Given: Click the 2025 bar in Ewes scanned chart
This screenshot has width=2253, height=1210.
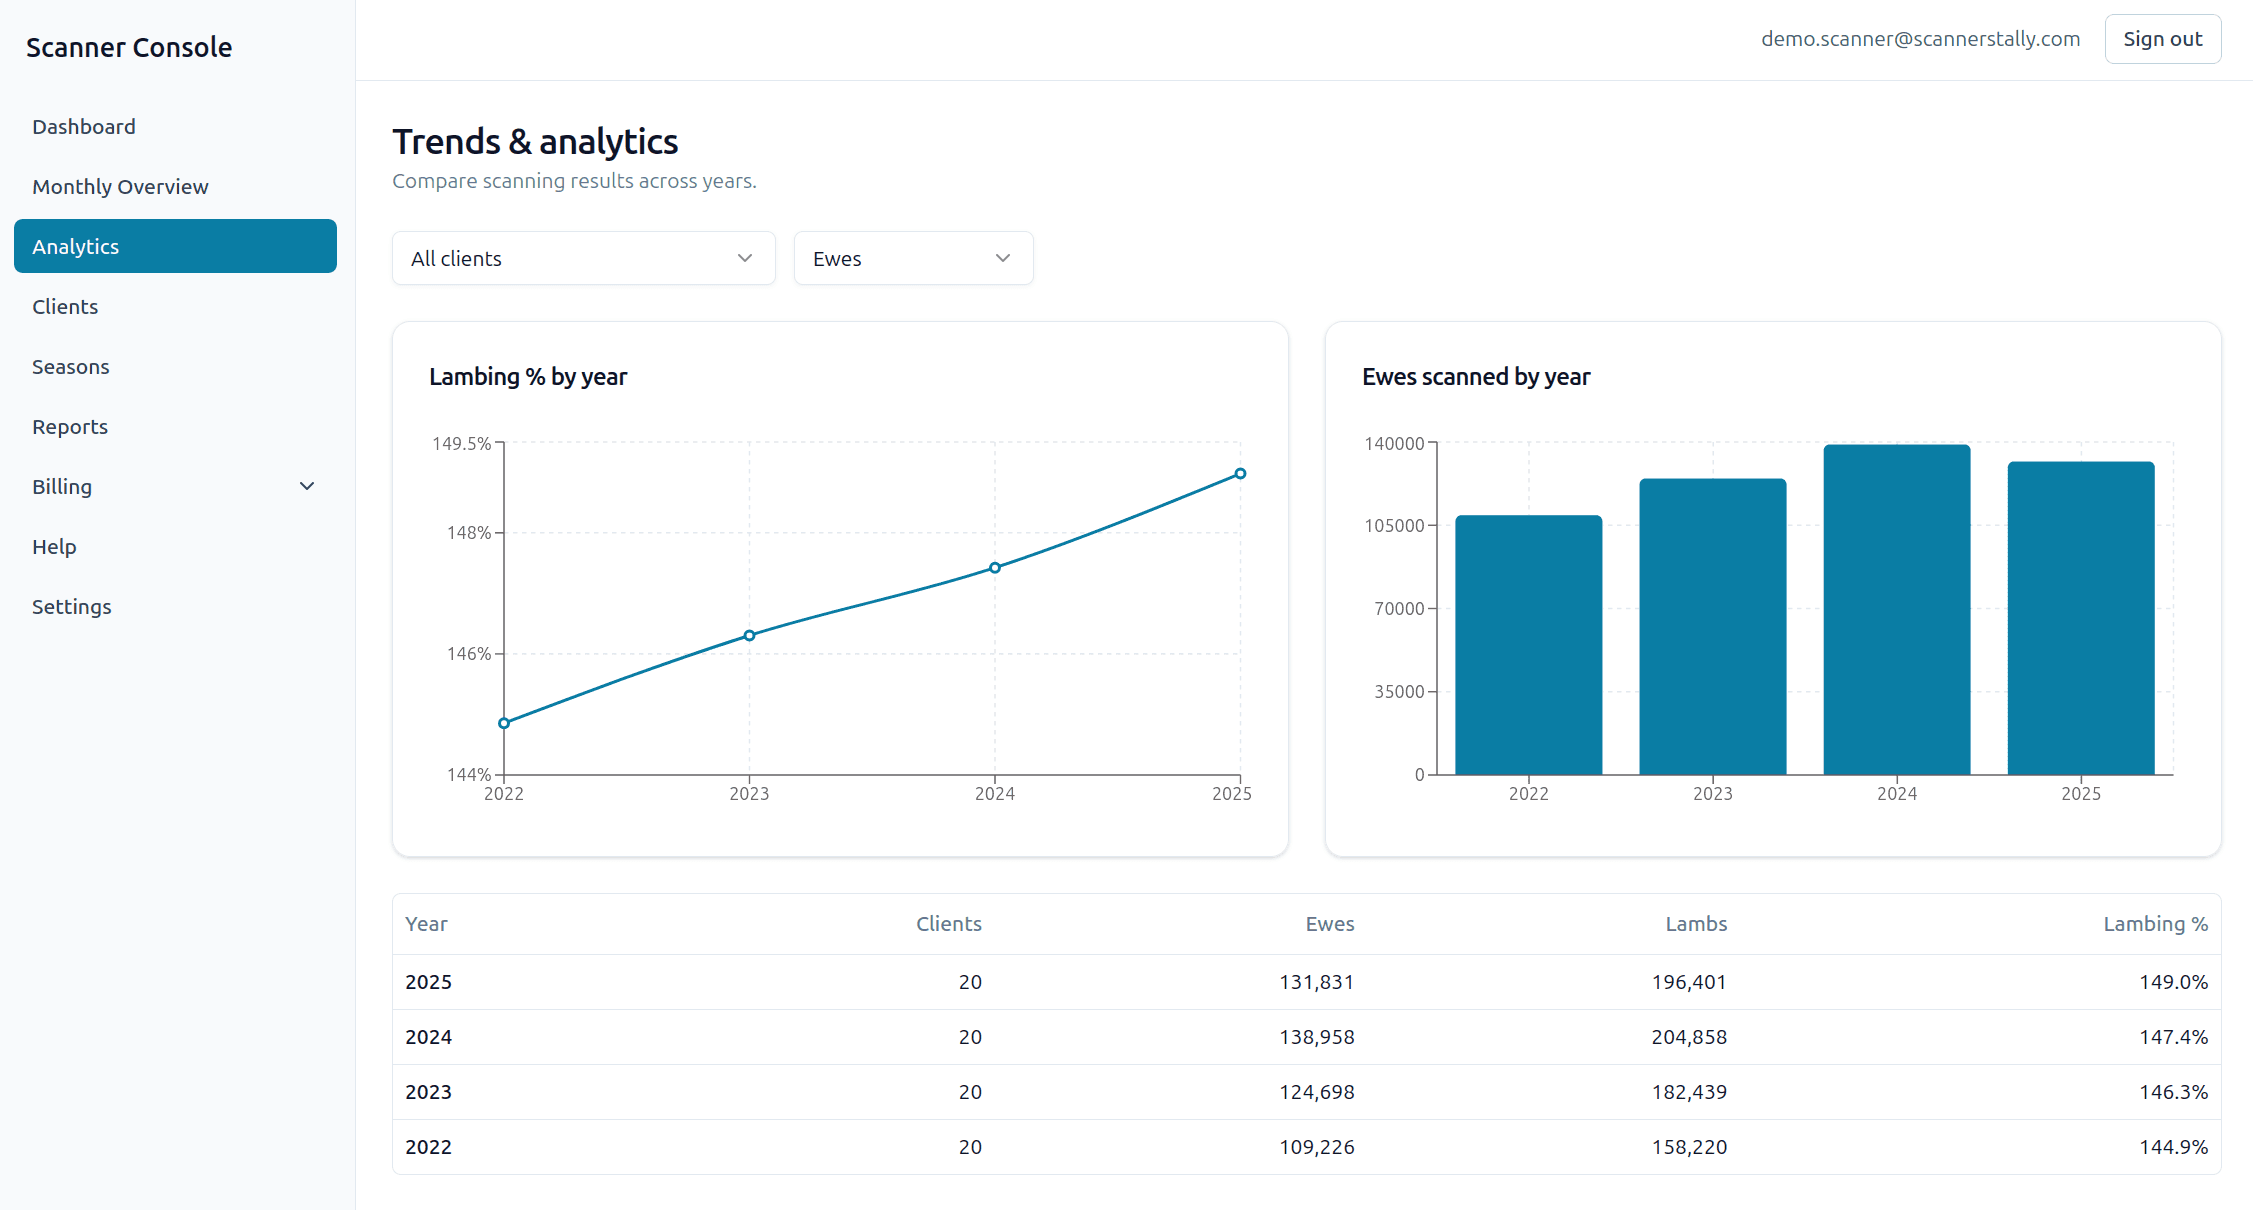Looking at the screenshot, I should pos(2081,618).
